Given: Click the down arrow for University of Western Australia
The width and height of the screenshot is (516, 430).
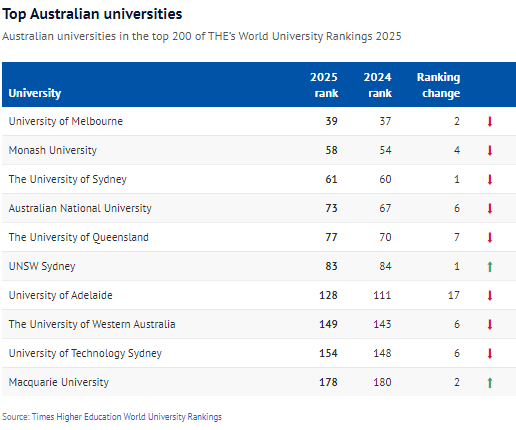Looking at the screenshot, I should (x=490, y=324).
